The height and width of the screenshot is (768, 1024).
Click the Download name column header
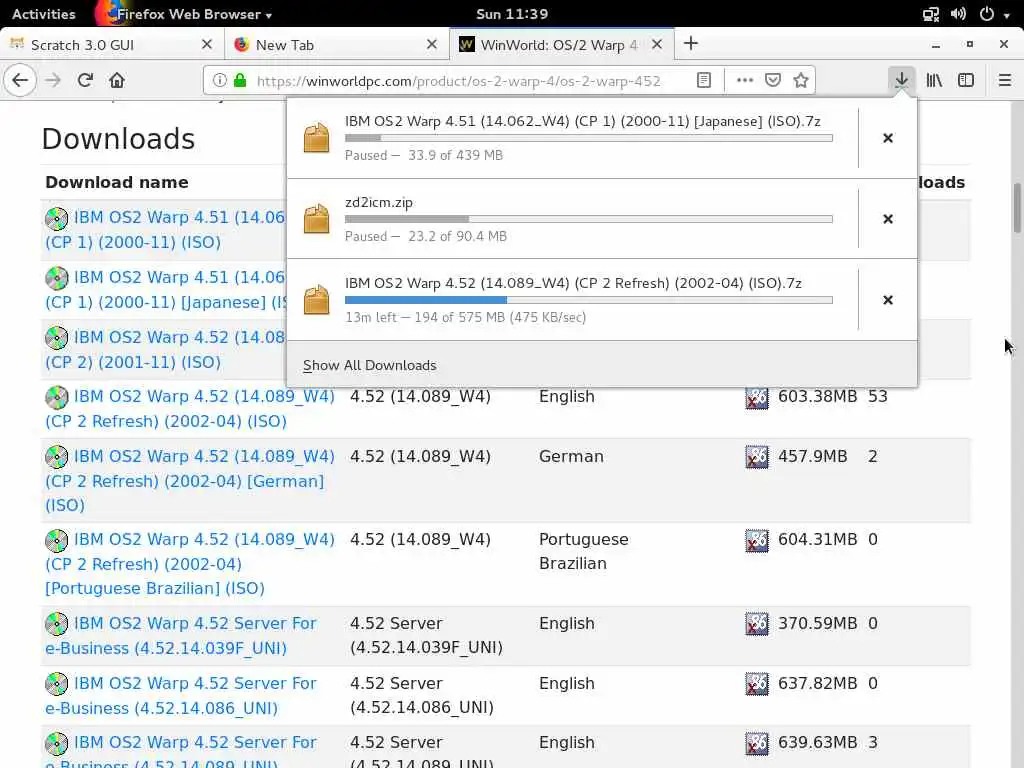click(x=117, y=182)
